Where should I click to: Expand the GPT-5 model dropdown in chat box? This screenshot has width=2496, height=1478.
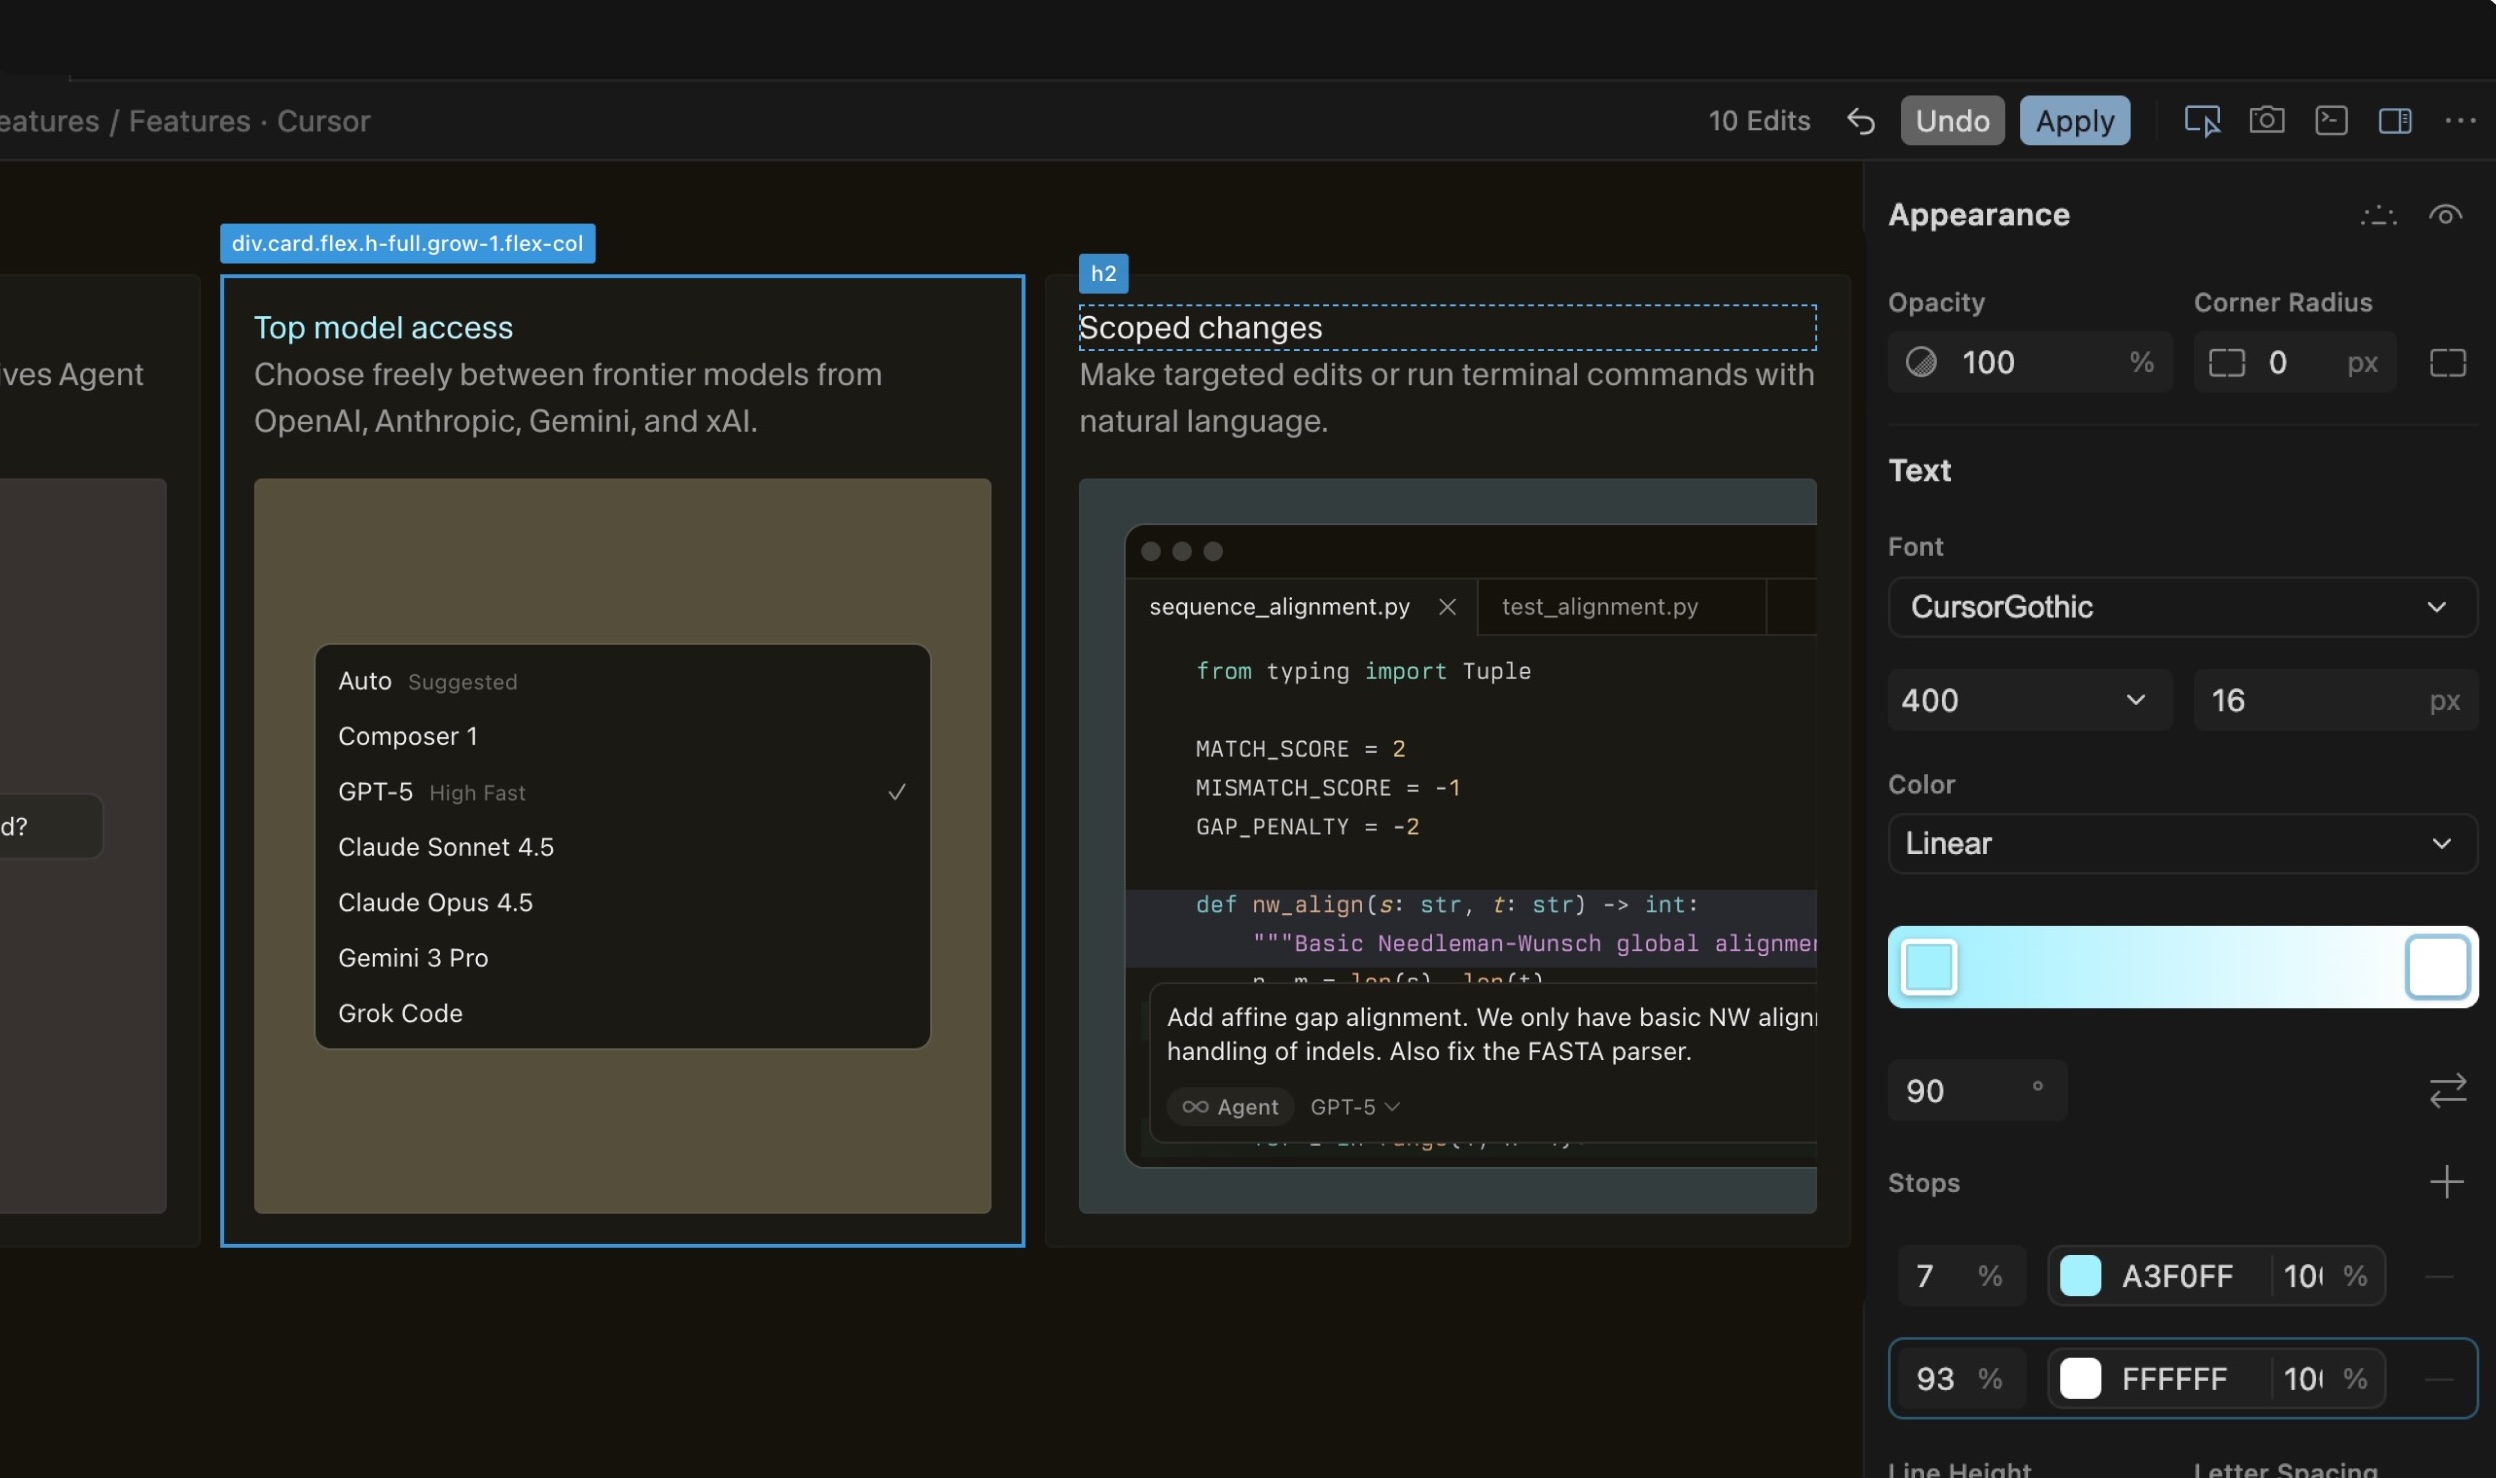coord(1355,1107)
